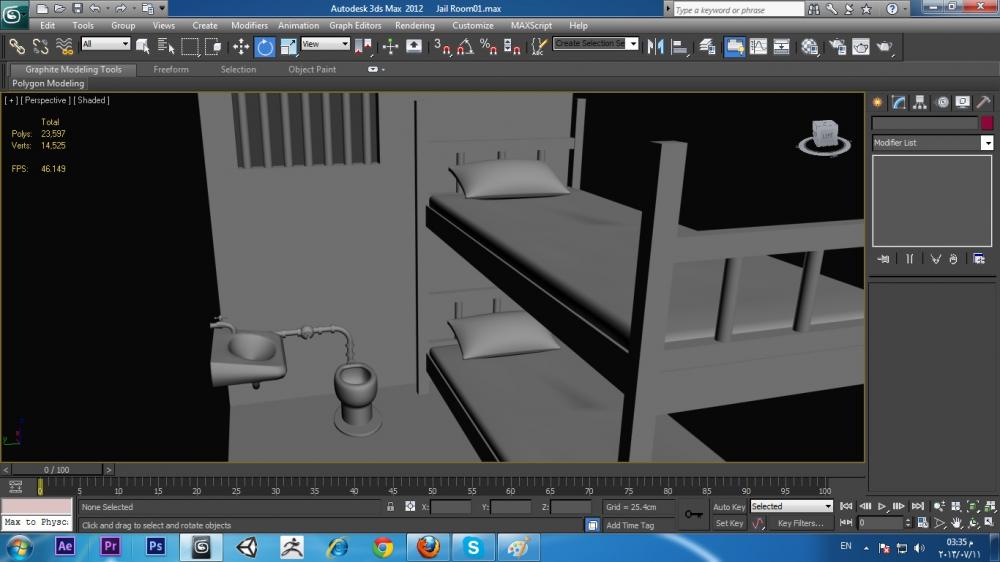Open the Curve Editor from toolbar

click(x=759, y=46)
